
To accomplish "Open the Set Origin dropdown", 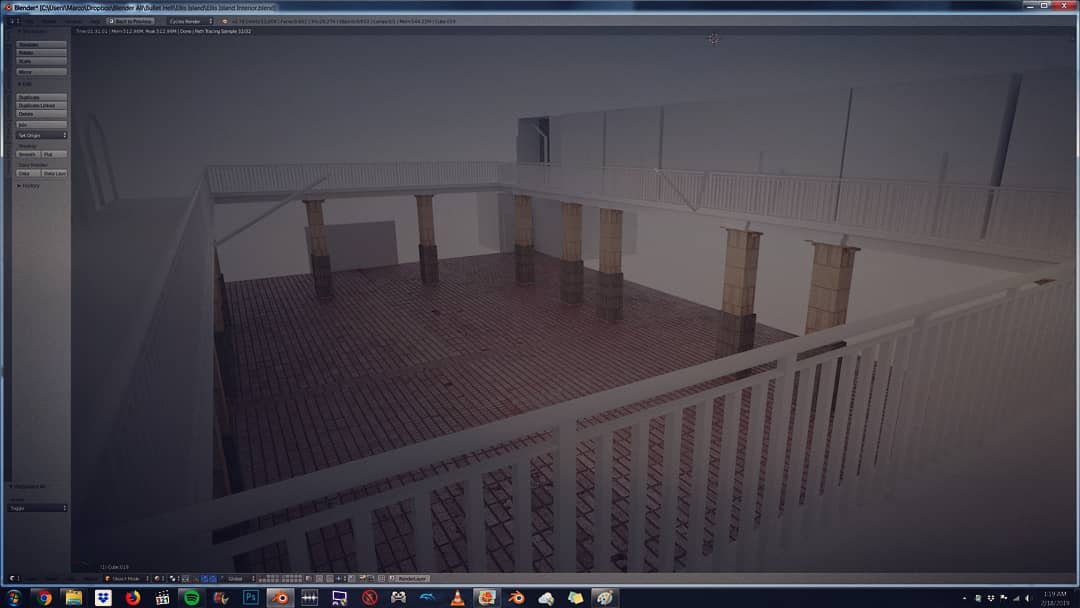I will tap(41, 135).
